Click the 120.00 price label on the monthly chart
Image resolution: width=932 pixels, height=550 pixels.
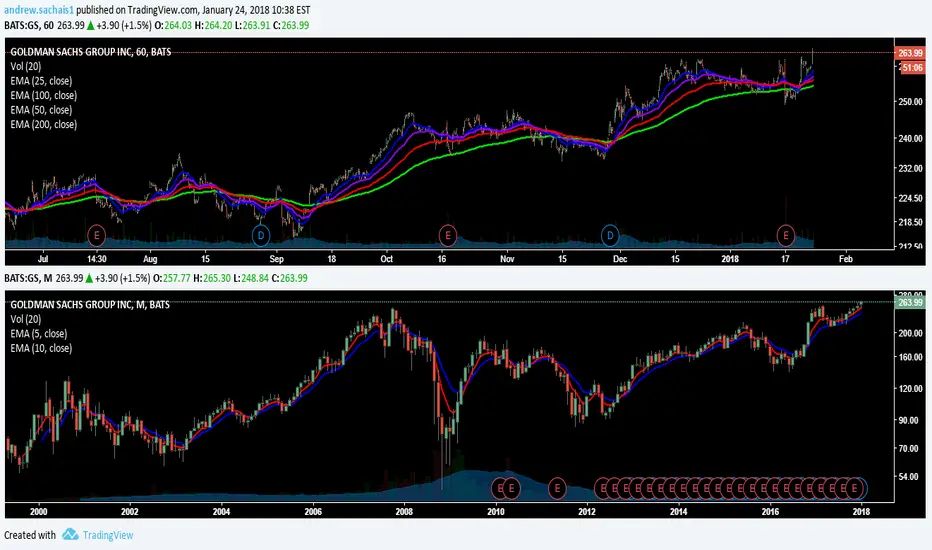[910, 388]
